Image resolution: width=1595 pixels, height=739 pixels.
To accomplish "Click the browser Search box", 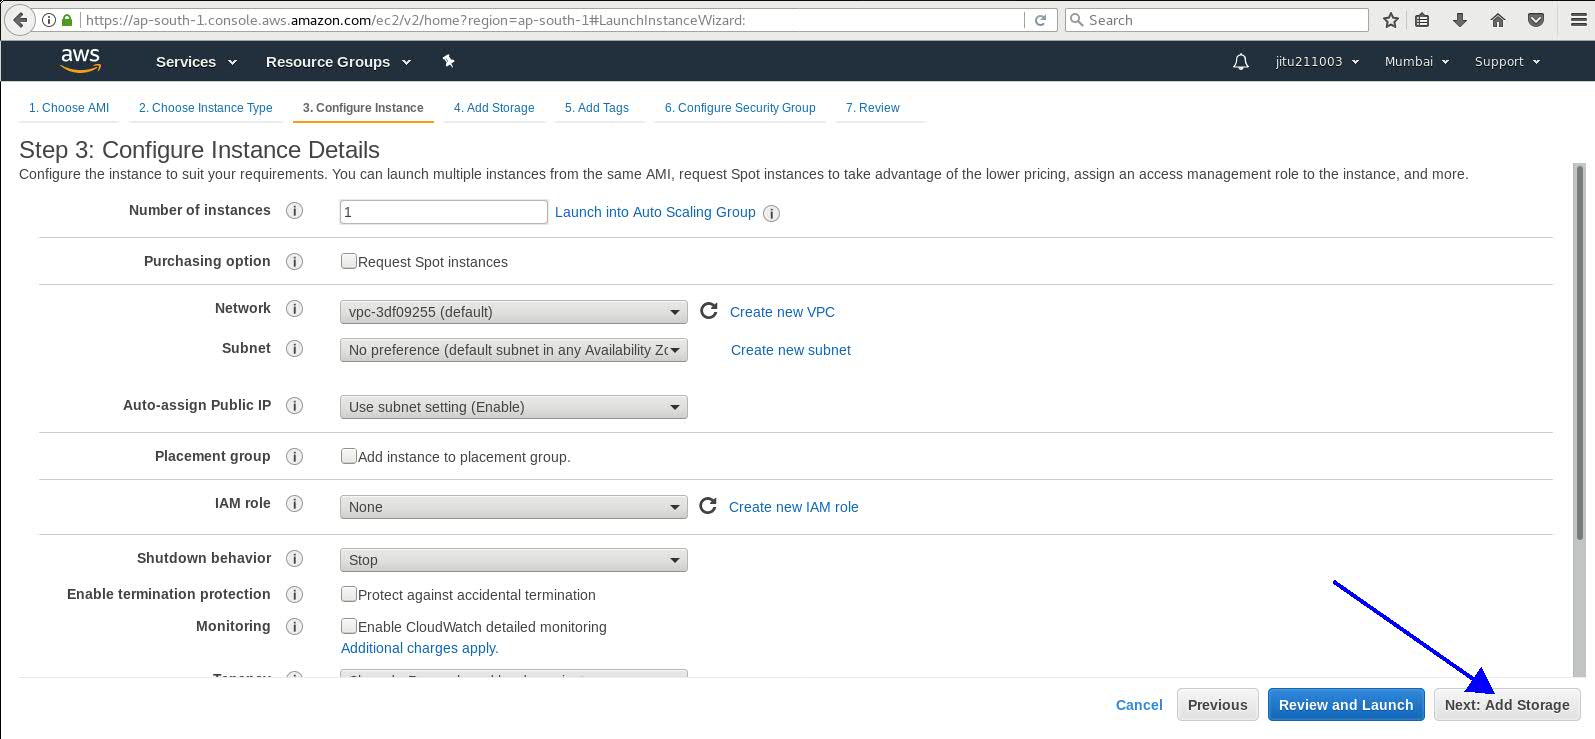I will (x=1217, y=20).
